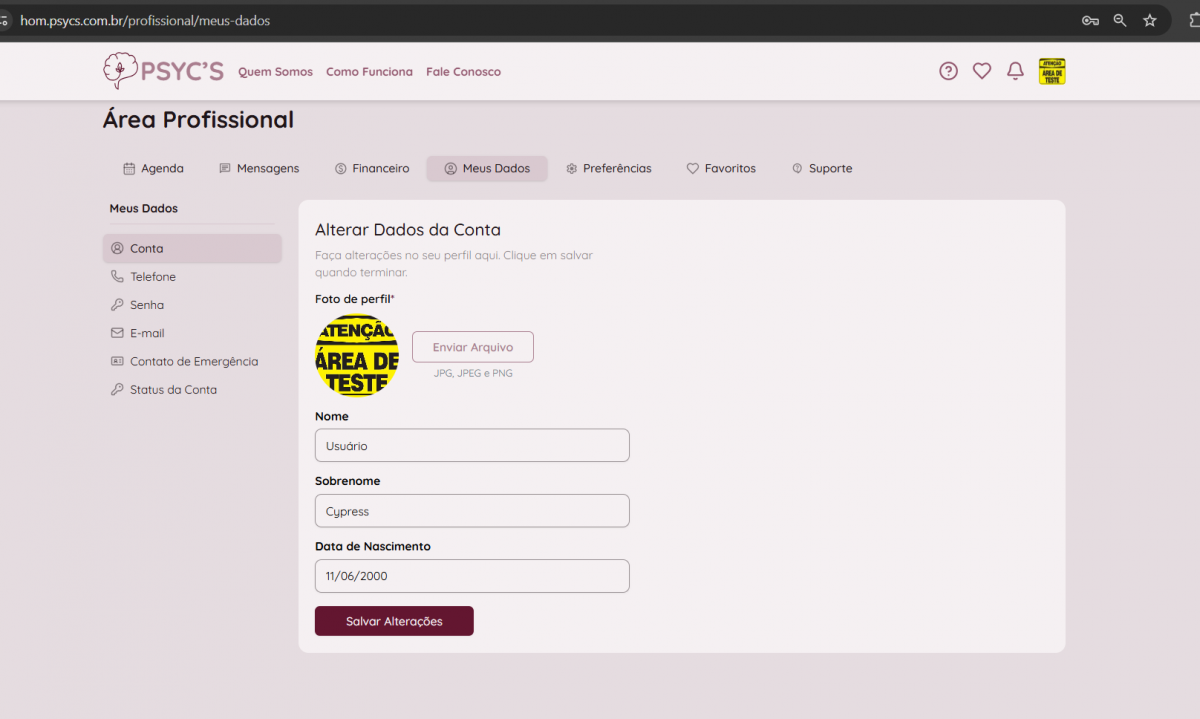The image size is (1200, 719).
Task: Click the profile photo thumbnail
Action: click(x=357, y=356)
